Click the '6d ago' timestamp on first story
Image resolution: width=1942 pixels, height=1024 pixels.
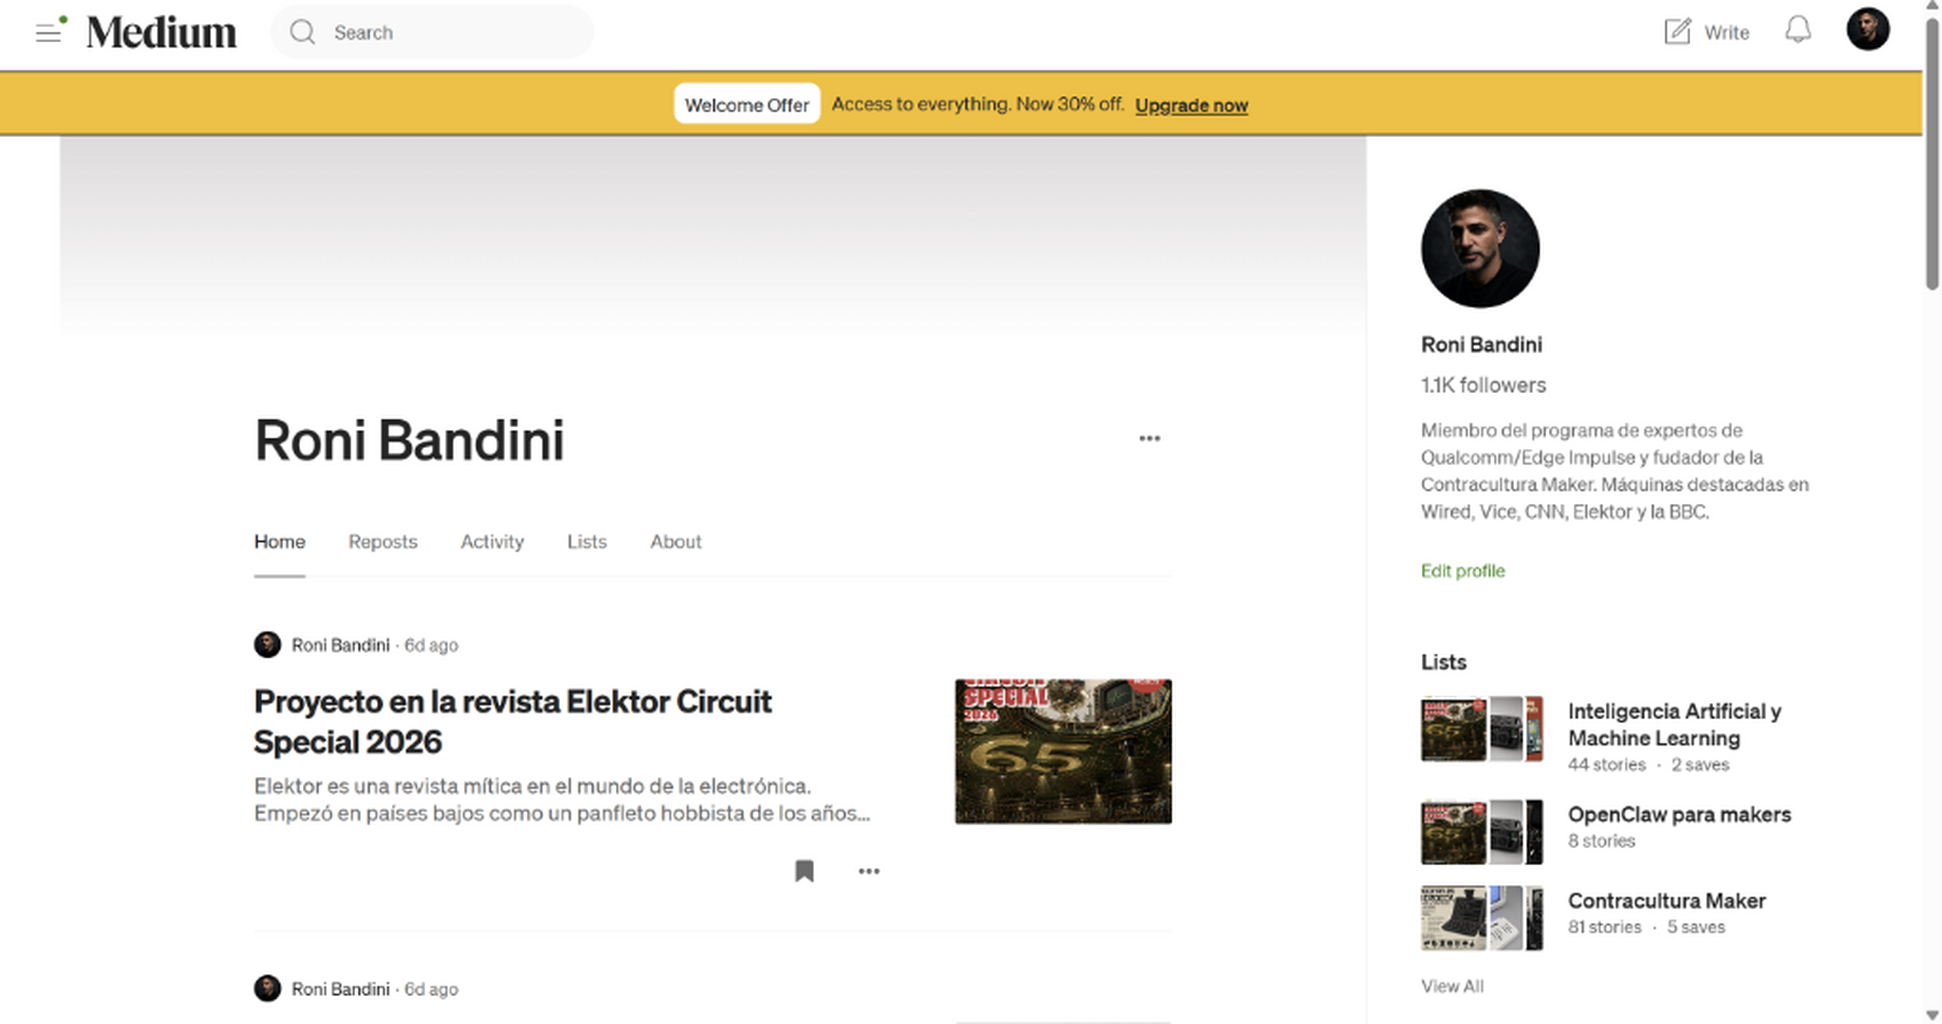pos(431,645)
